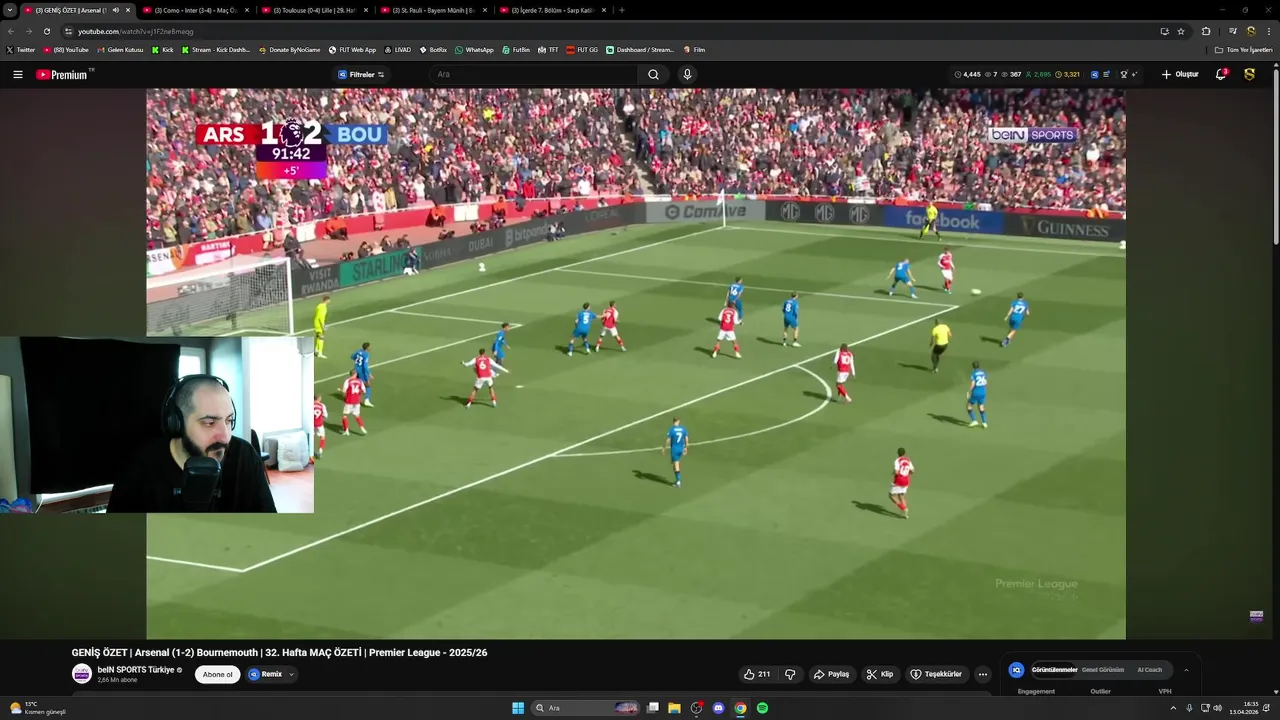Select the Genel Görünüm tab
Image resolution: width=1280 pixels, height=720 pixels.
(1103, 670)
